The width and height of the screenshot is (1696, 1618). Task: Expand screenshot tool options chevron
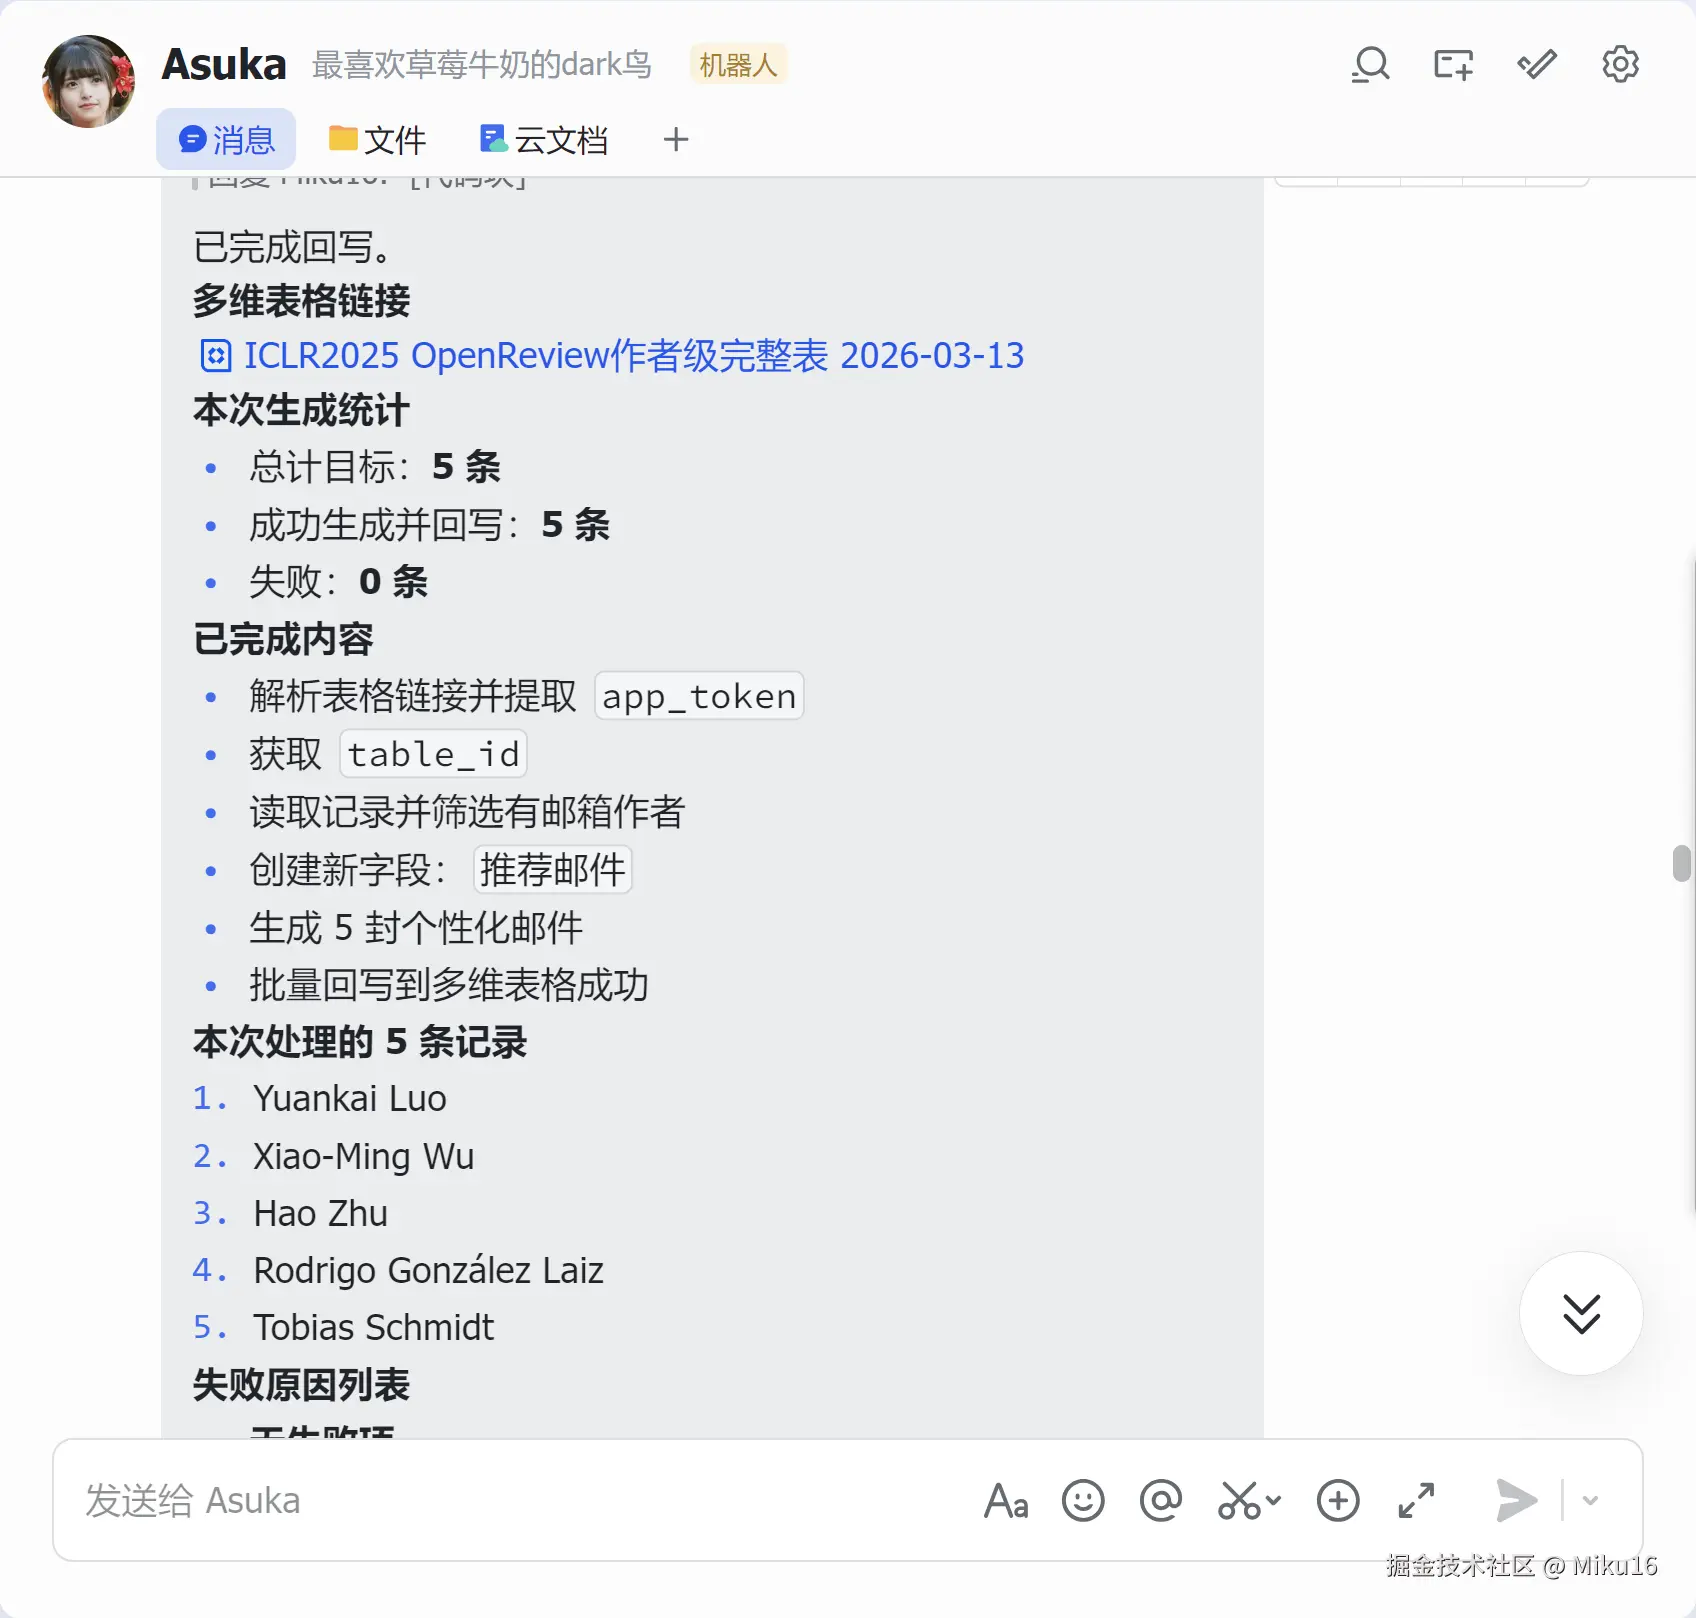pos(1273,1501)
